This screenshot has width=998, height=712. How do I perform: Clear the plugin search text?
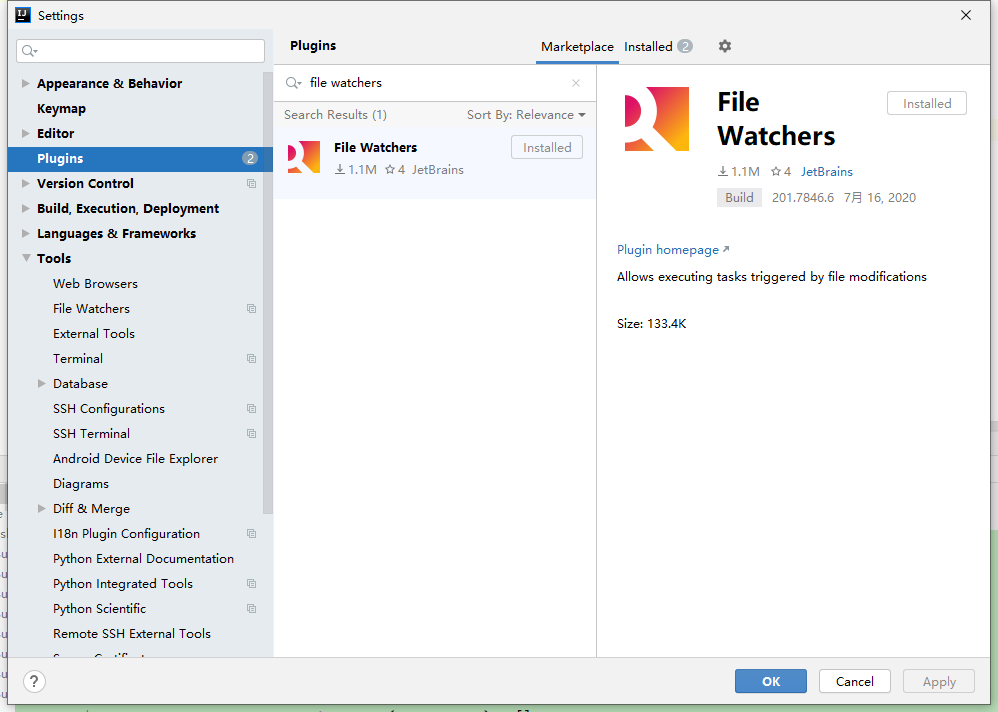coord(576,83)
